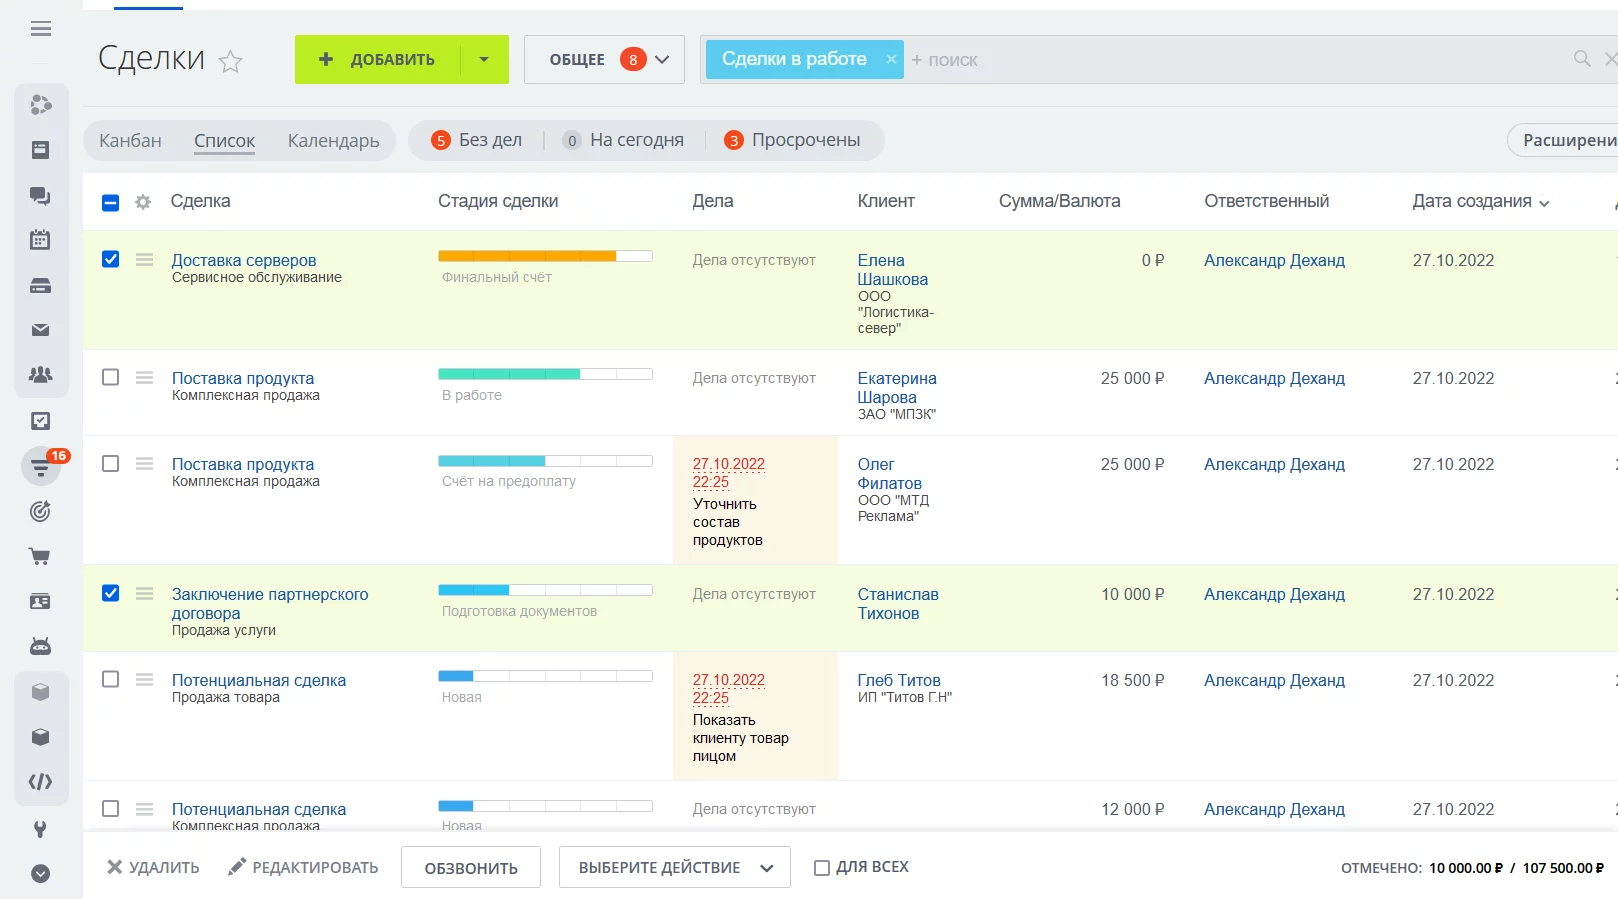This screenshot has width=1618, height=899.
Task: Open the Общее pipeline dropdown
Action: (x=604, y=60)
